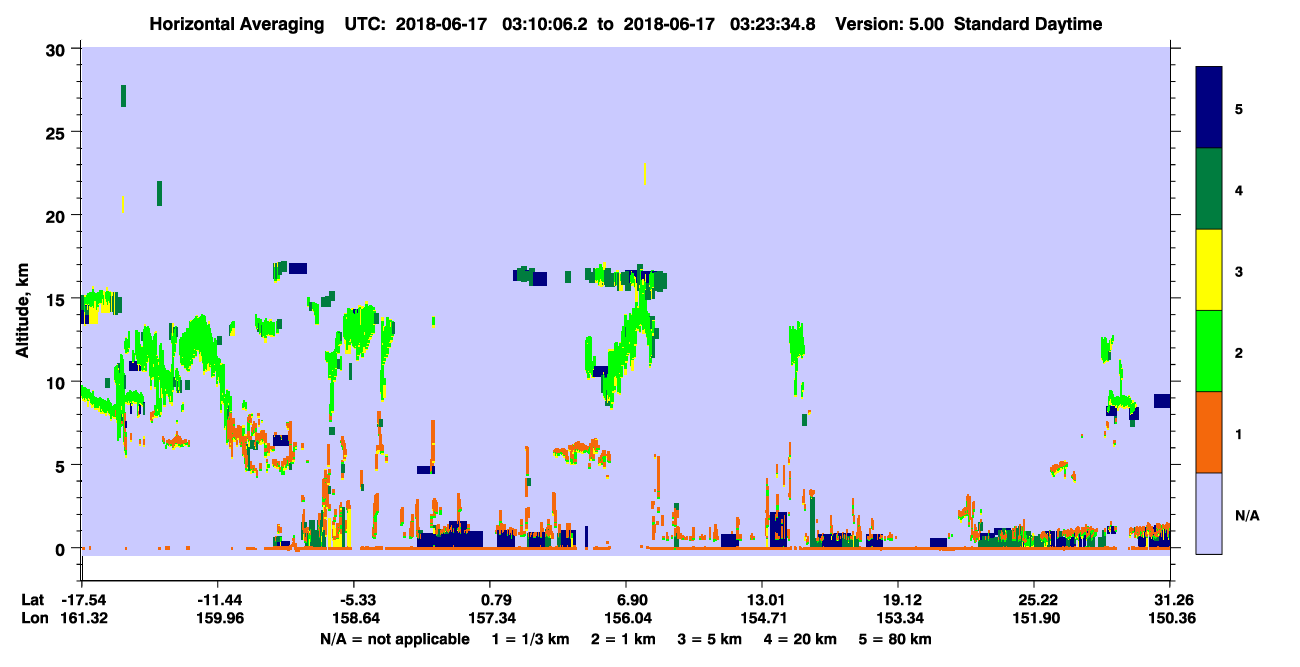Screen dimensions: 1300x667
Task: Click legend entry '3 = 5 km'
Action: click(x=710, y=639)
